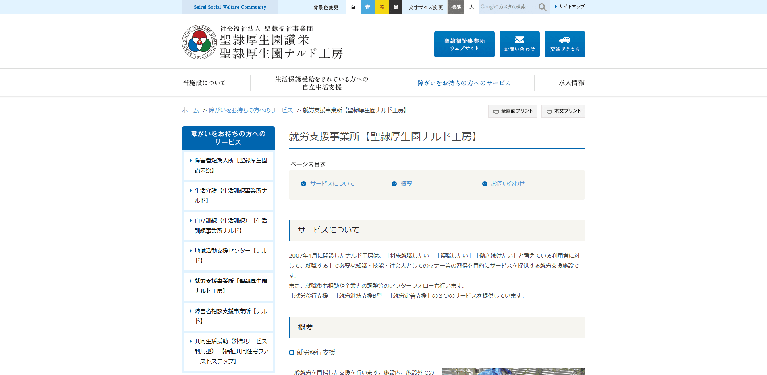Open the 施設について menu item
Image resolution: width=767 pixels, height=375 pixels.
pyautogui.click(x=204, y=83)
